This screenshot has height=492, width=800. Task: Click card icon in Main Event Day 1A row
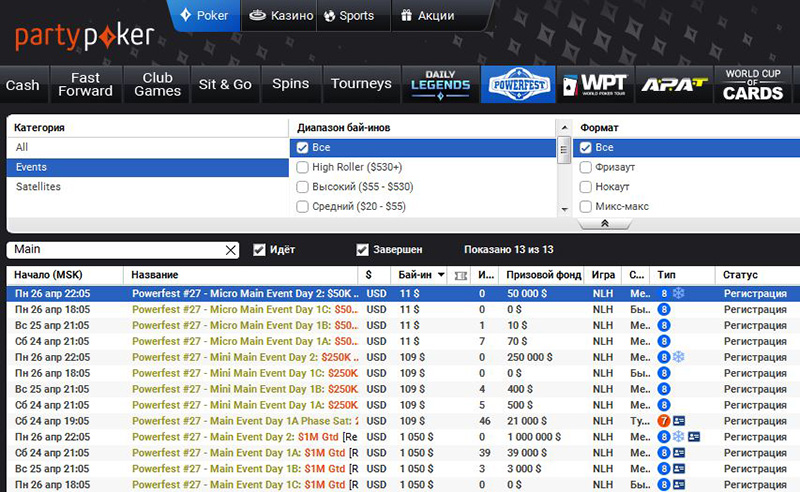pos(679,453)
